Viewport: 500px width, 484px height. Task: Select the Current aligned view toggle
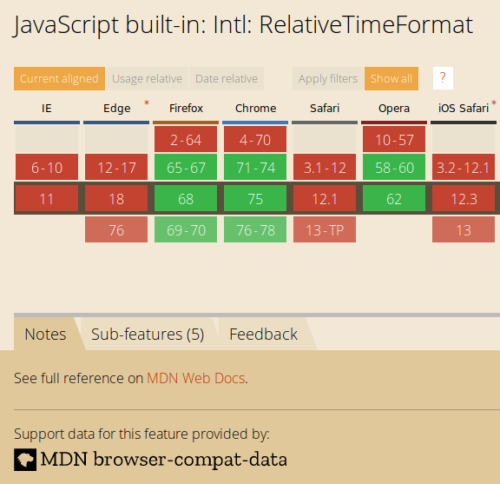pos(59,79)
